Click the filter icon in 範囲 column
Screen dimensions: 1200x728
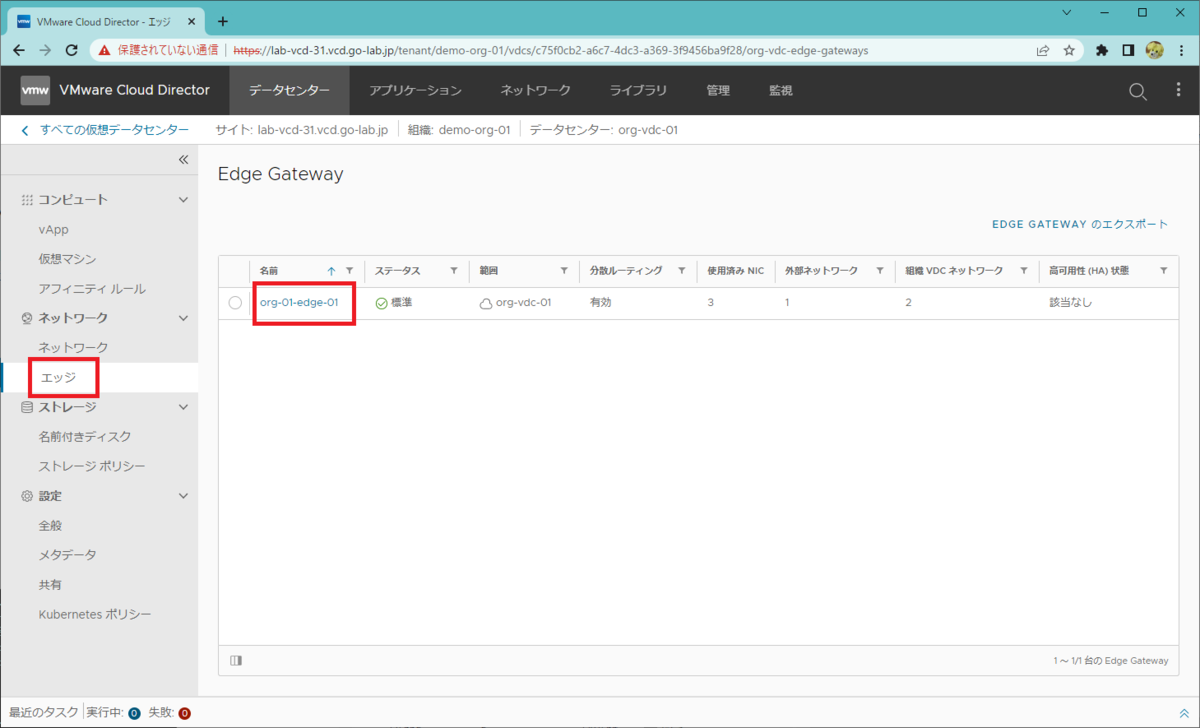coord(564,271)
